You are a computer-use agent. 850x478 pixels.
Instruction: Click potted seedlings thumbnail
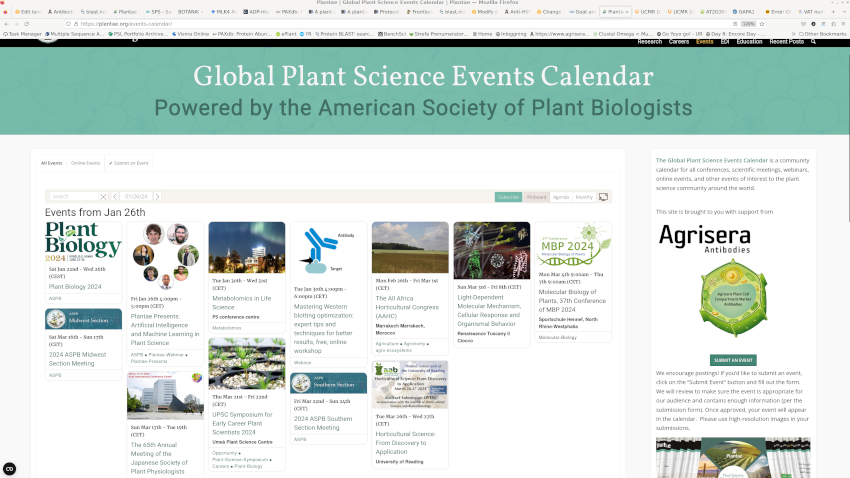(x=247, y=363)
